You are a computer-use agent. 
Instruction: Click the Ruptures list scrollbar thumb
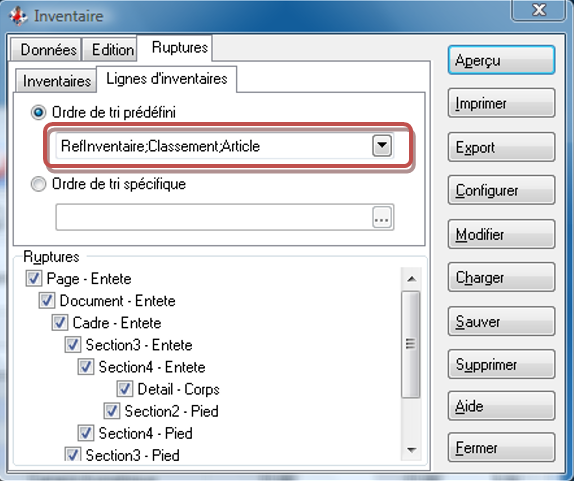(x=411, y=344)
